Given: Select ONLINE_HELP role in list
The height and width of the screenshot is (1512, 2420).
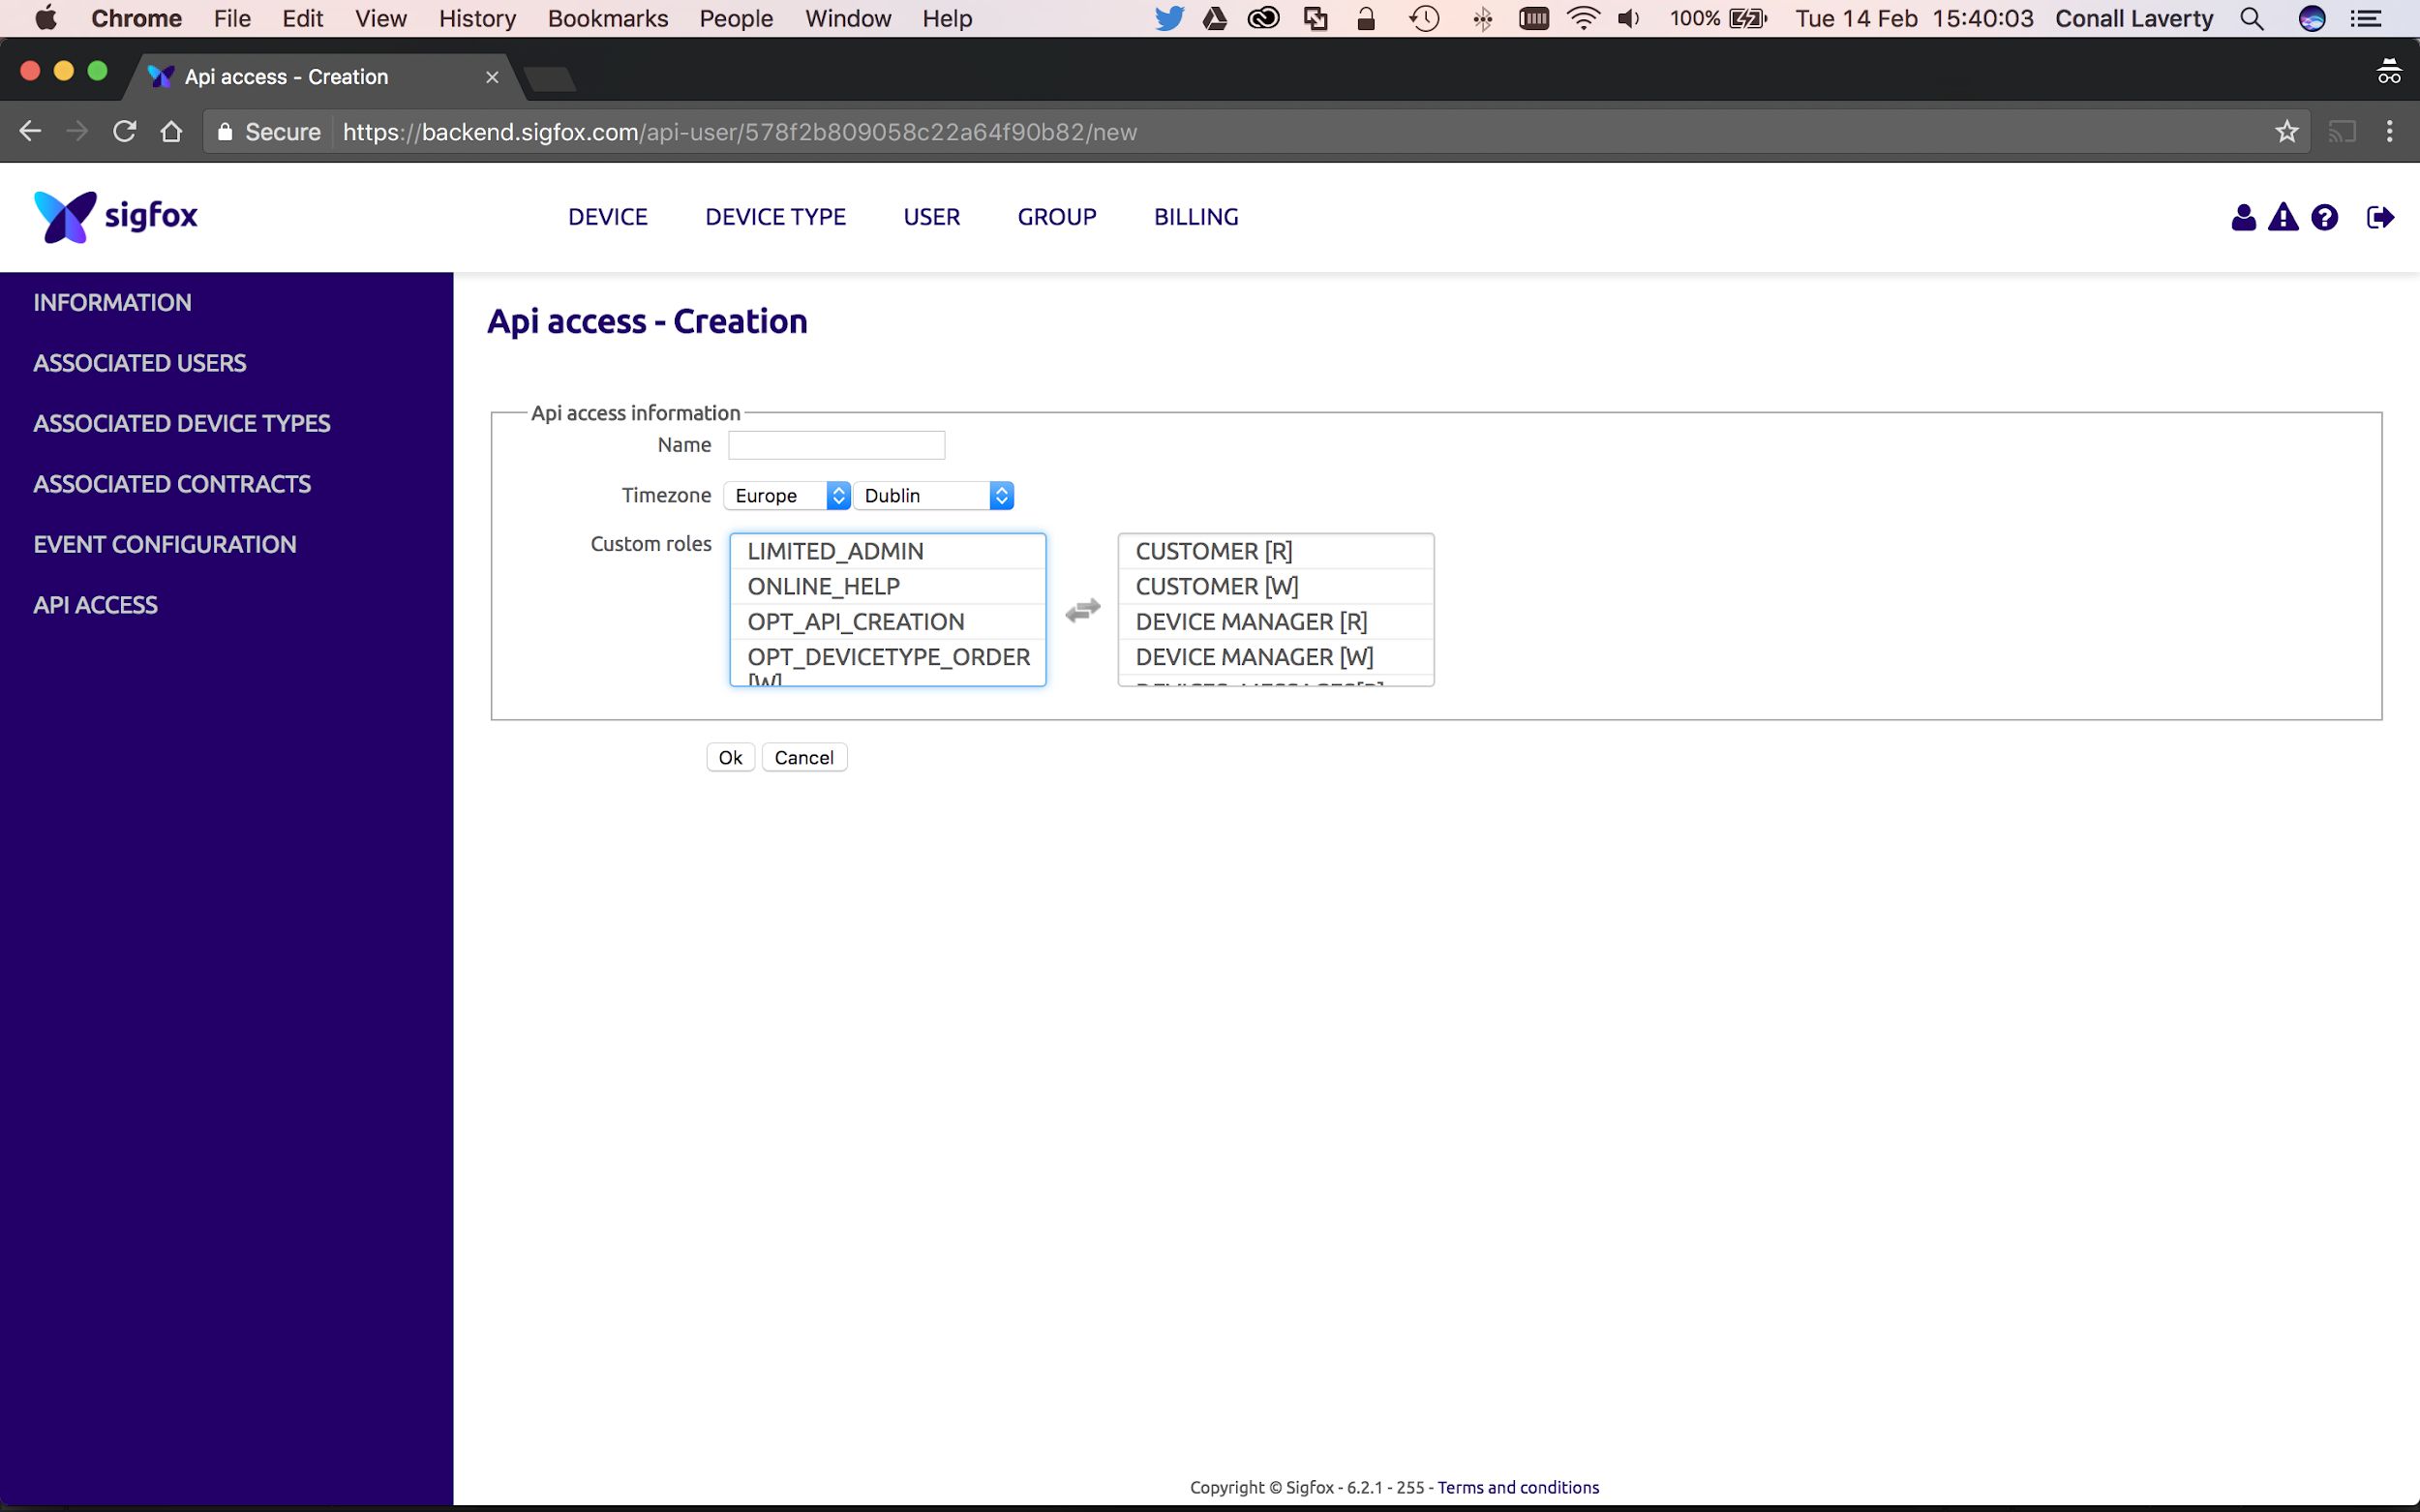Looking at the screenshot, I should (888, 586).
